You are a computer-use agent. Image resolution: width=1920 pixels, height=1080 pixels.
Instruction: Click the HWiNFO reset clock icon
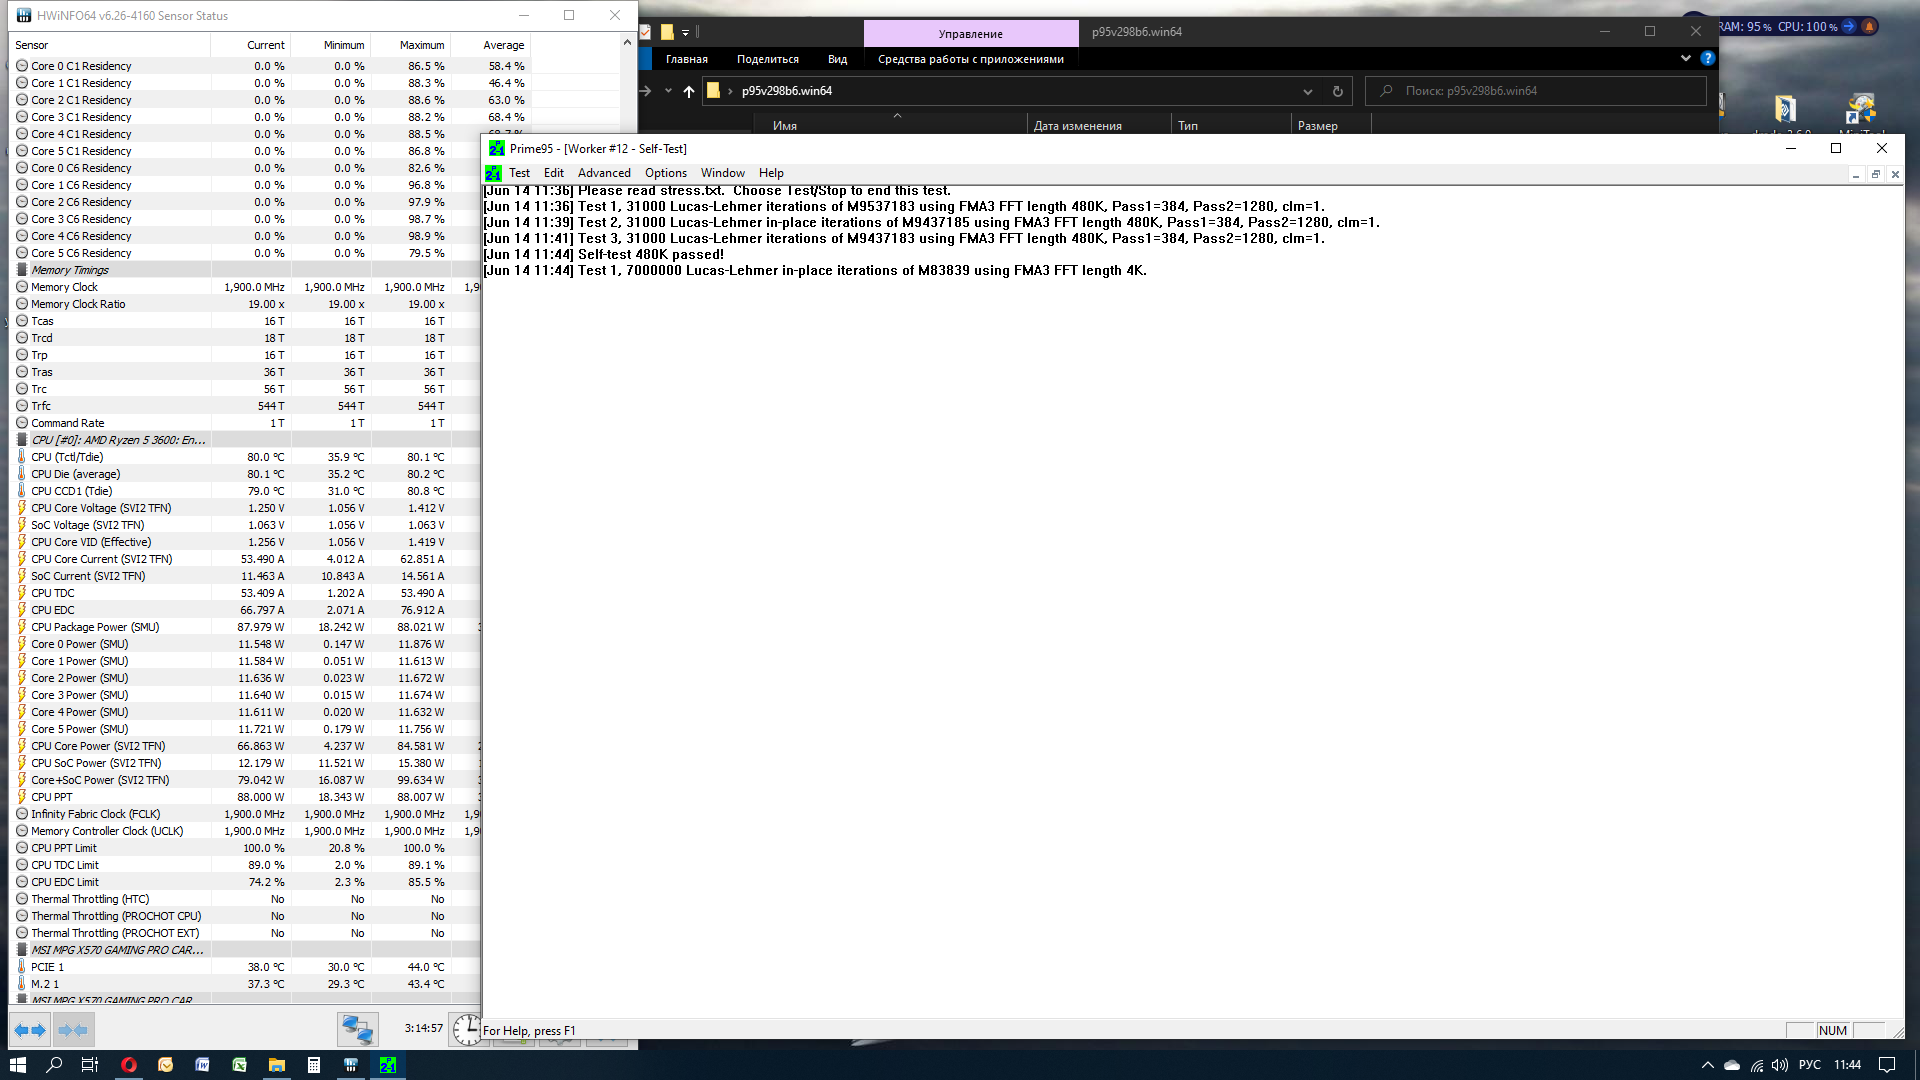tap(466, 1029)
